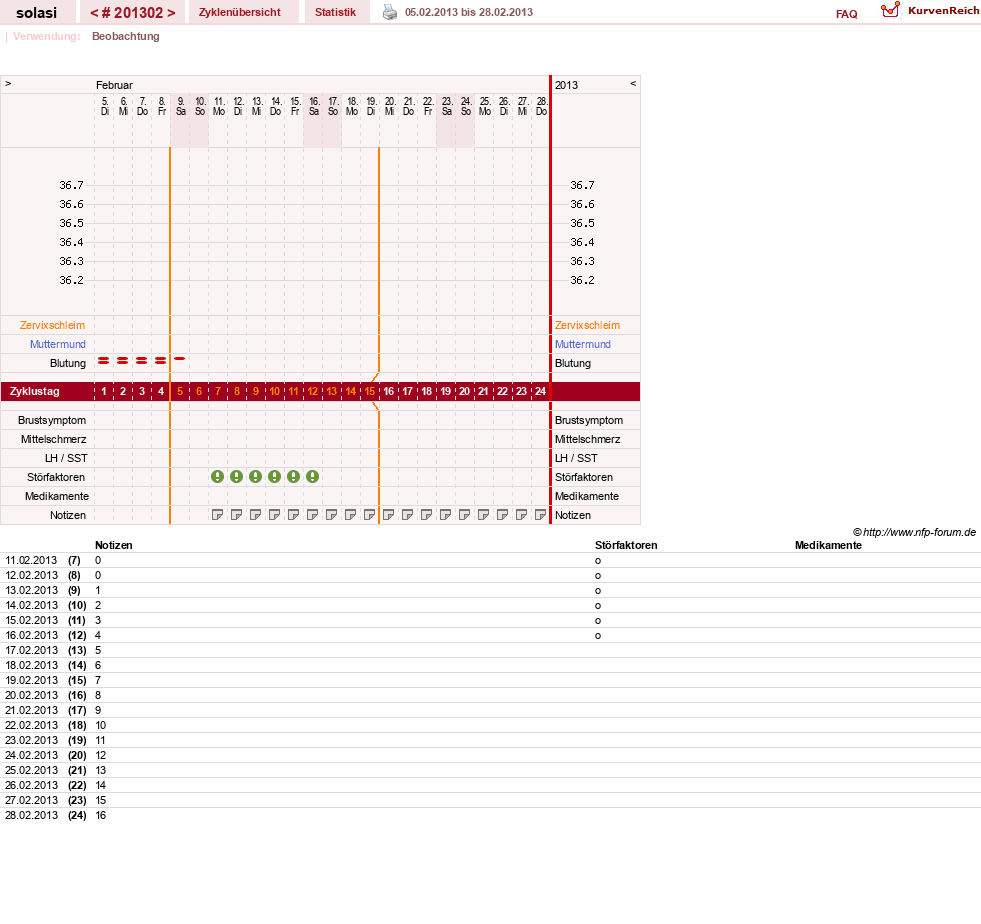Select cycle day 24 in Zyklustag bar
The height and width of the screenshot is (924, 981).
coord(541,391)
